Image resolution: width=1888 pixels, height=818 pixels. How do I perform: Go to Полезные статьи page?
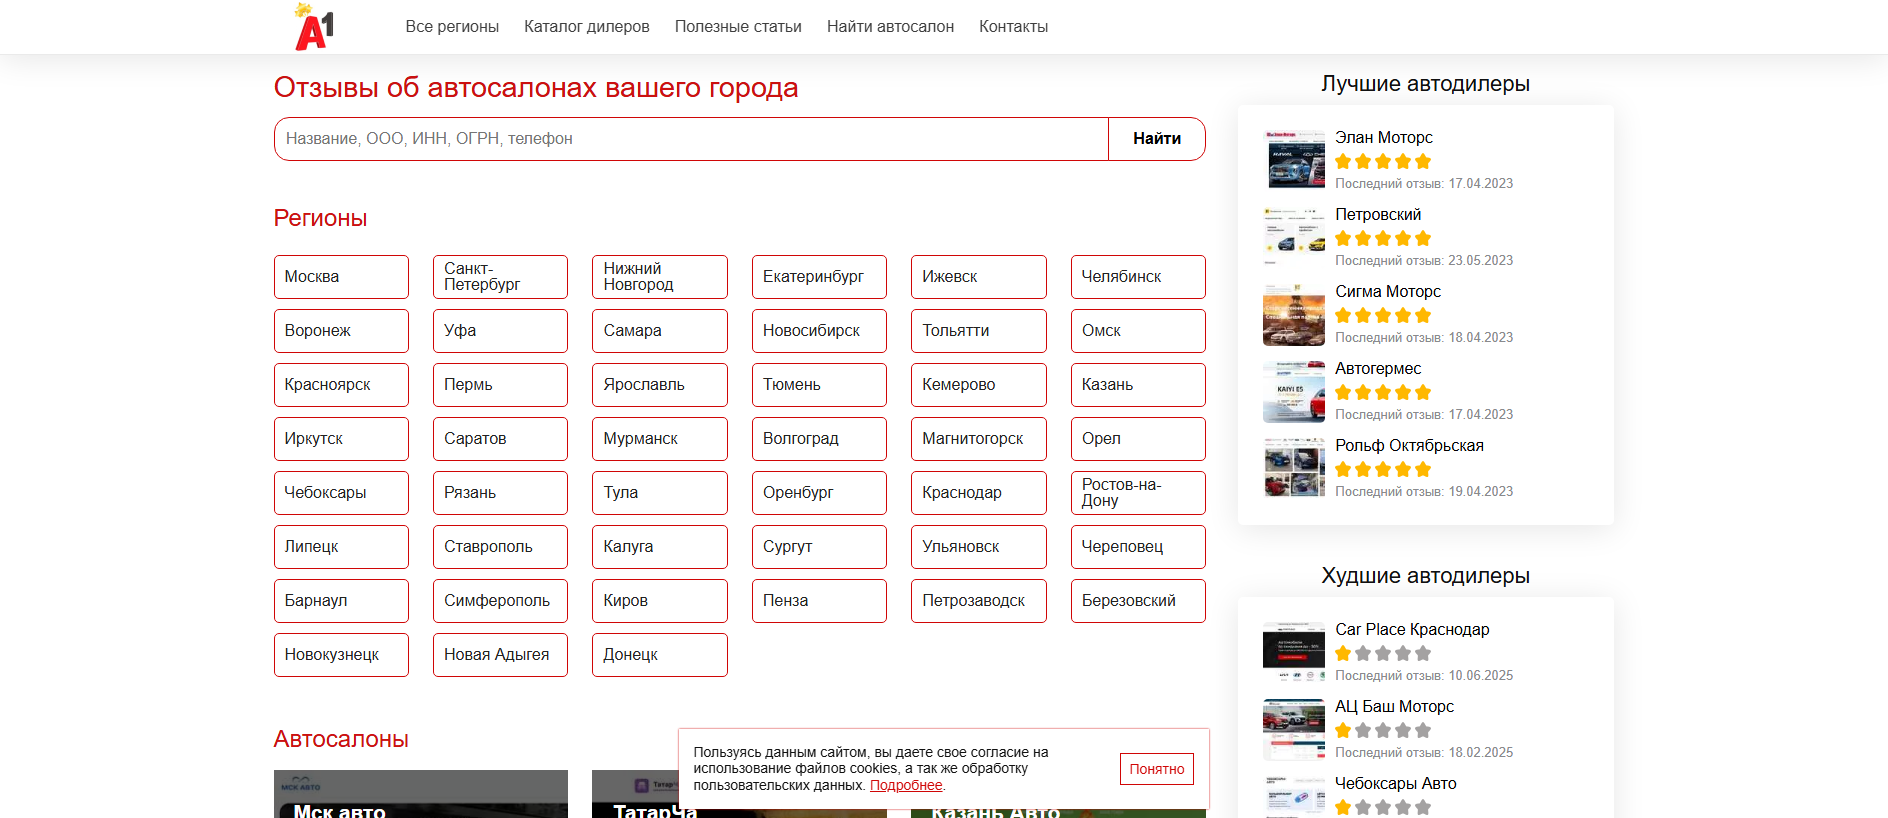(738, 27)
